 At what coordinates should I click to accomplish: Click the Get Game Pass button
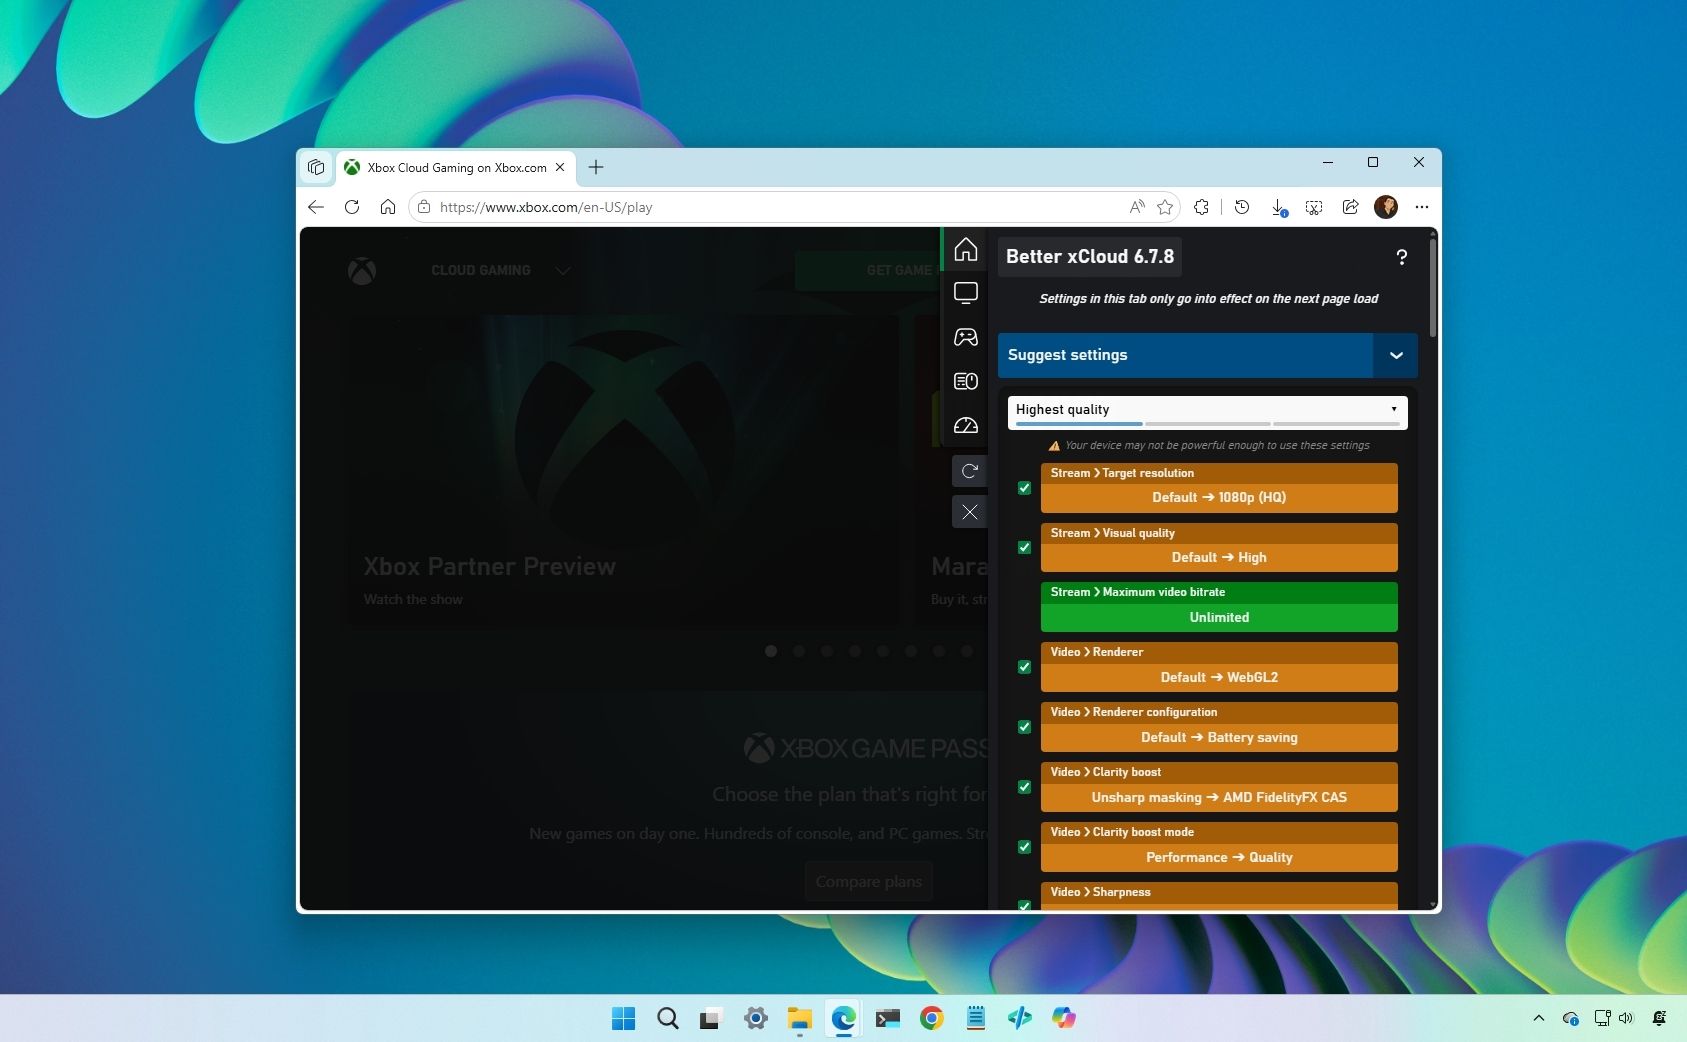pyautogui.click(x=867, y=270)
